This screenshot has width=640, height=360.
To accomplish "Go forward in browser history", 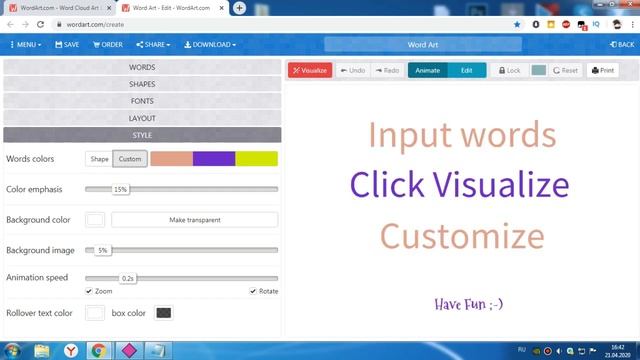I will pos(25,24).
